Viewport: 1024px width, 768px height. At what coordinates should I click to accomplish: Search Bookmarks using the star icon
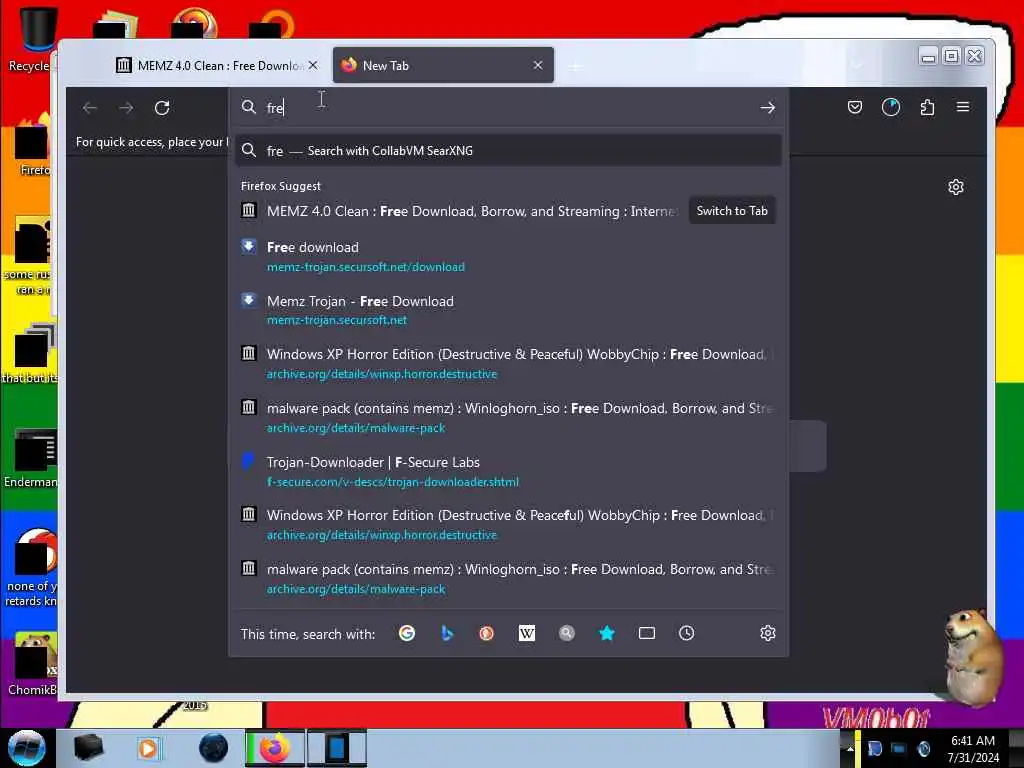click(x=607, y=633)
